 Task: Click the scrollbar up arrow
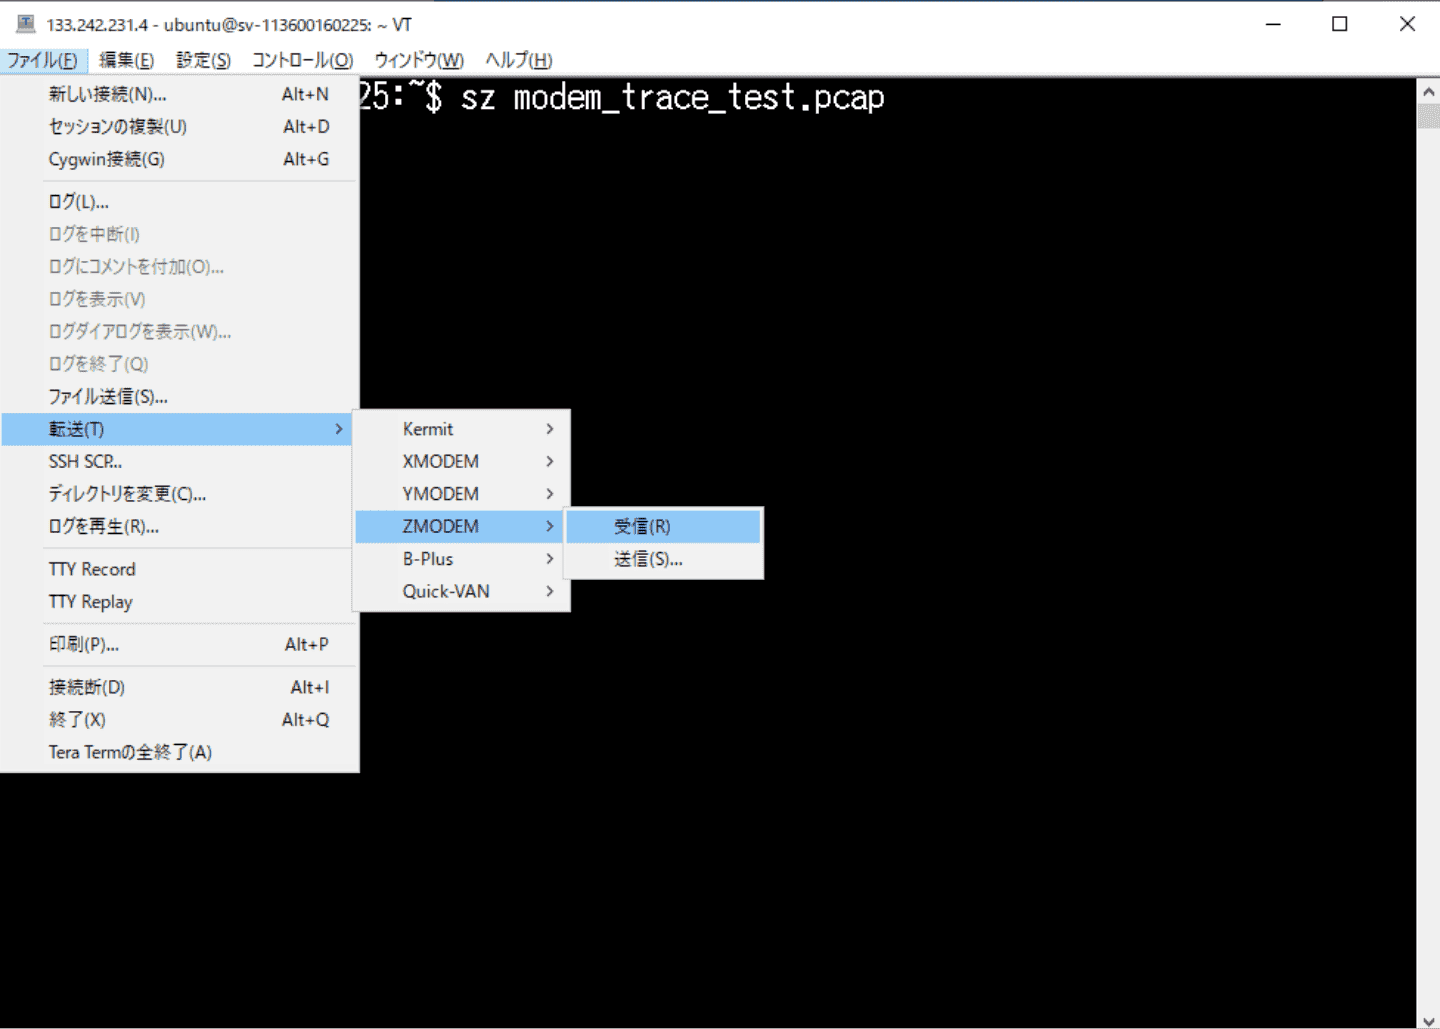pos(1428,91)
